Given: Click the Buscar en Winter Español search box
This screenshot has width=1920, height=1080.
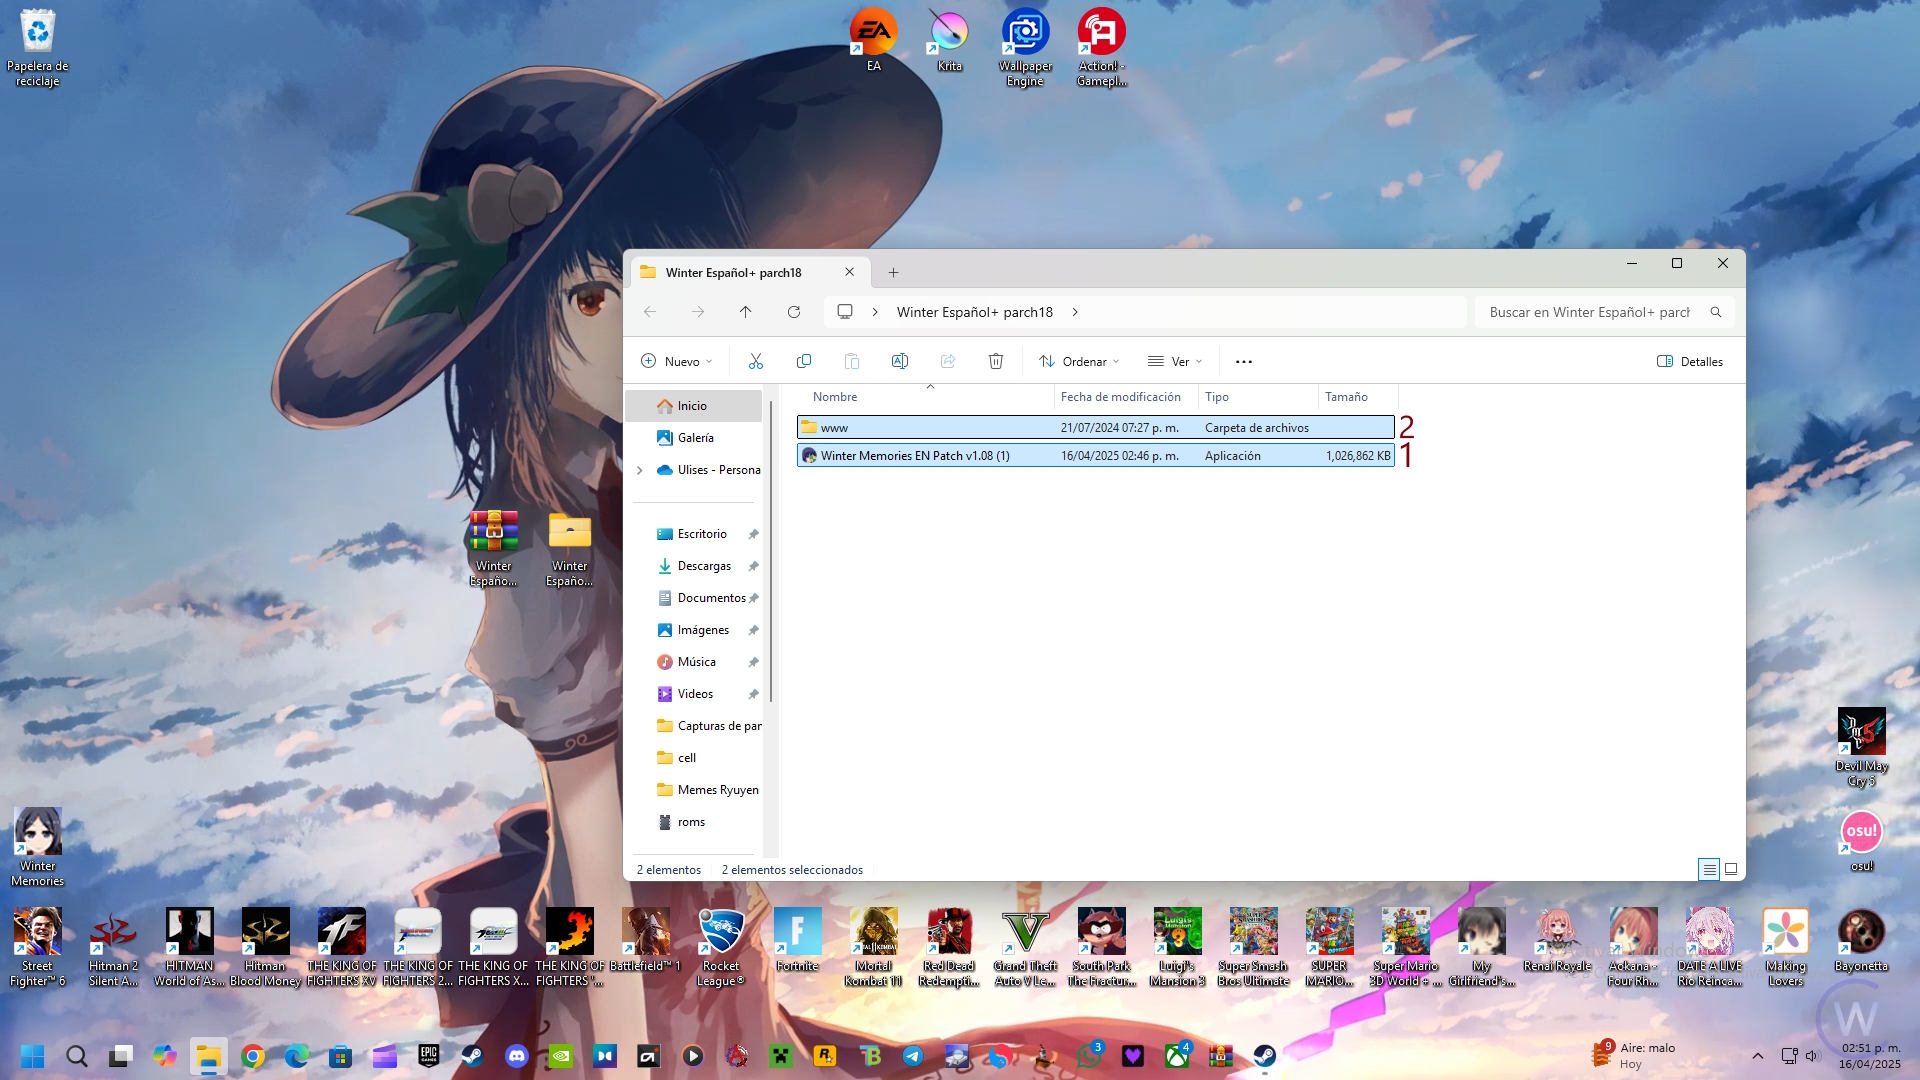Looking at the screenshot, I should (1590, 312).
